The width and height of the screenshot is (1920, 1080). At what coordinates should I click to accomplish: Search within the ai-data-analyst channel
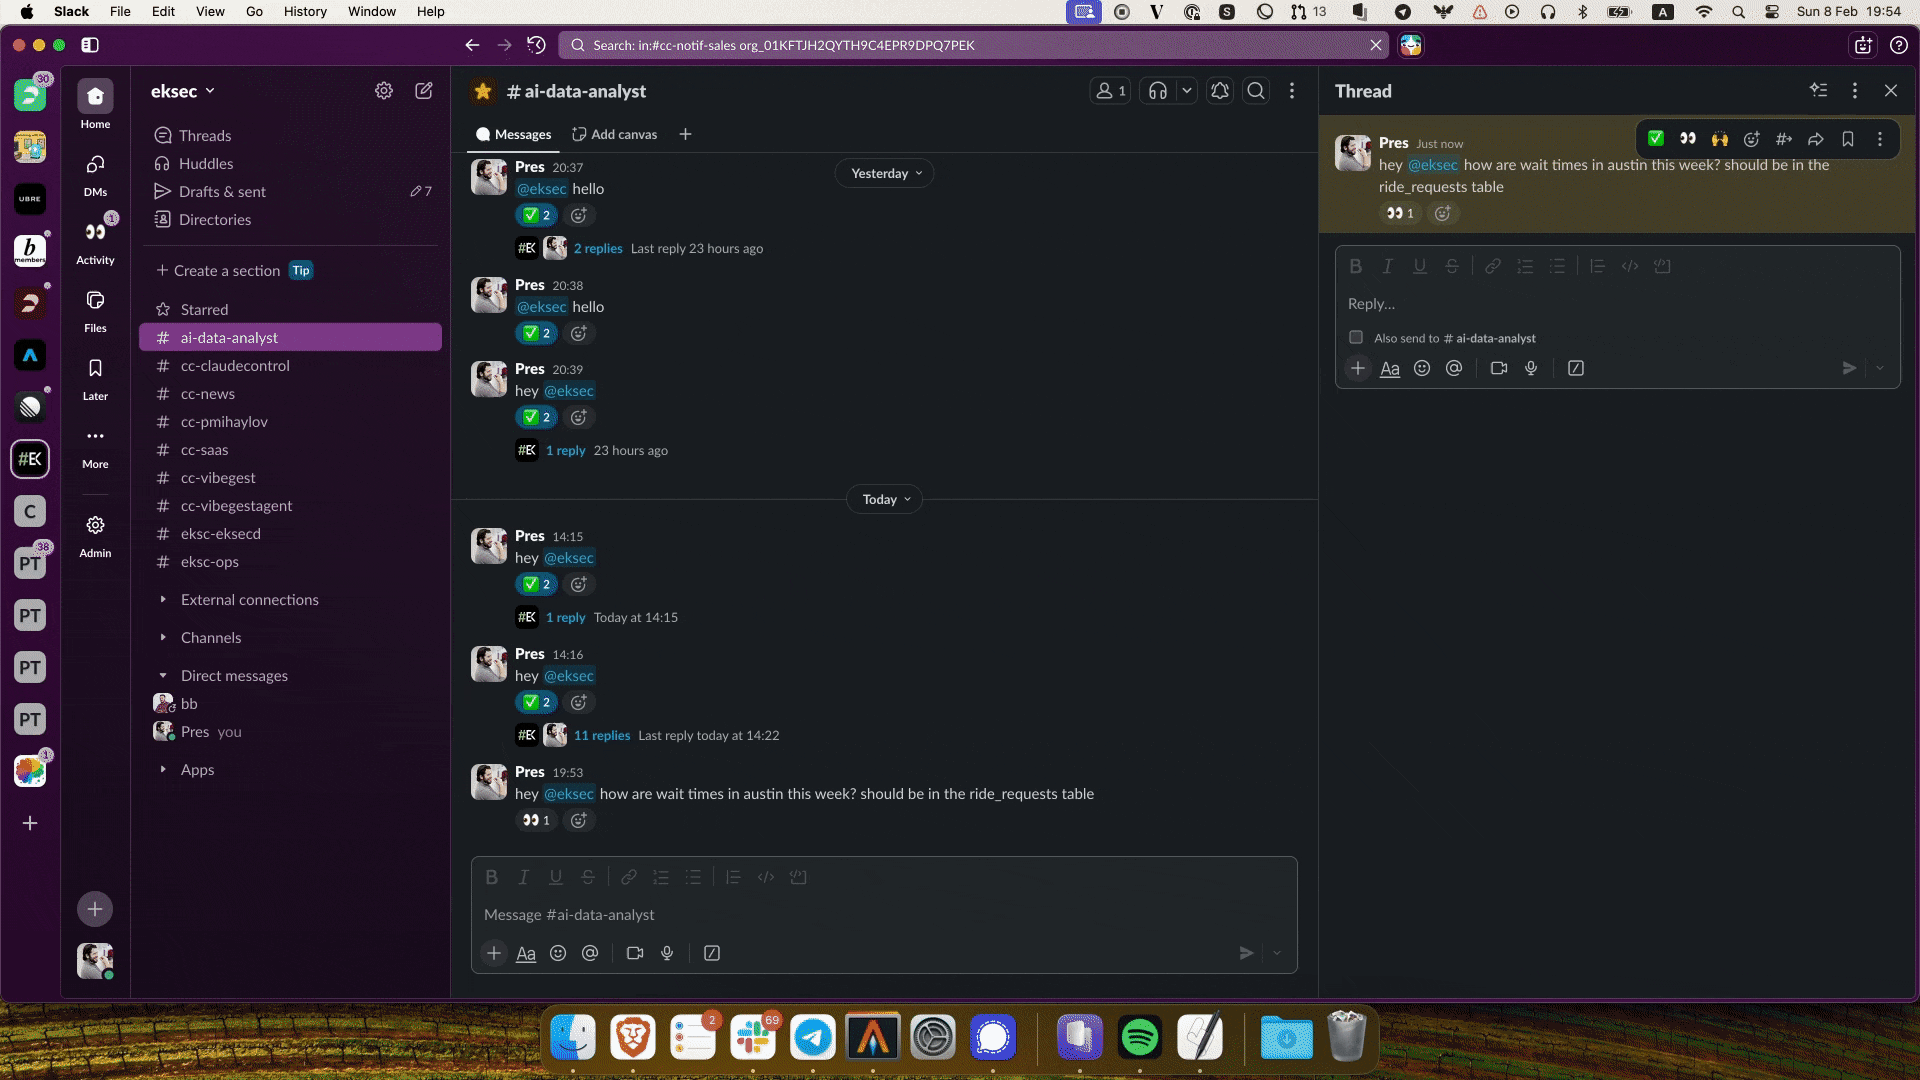[1256, 90]
